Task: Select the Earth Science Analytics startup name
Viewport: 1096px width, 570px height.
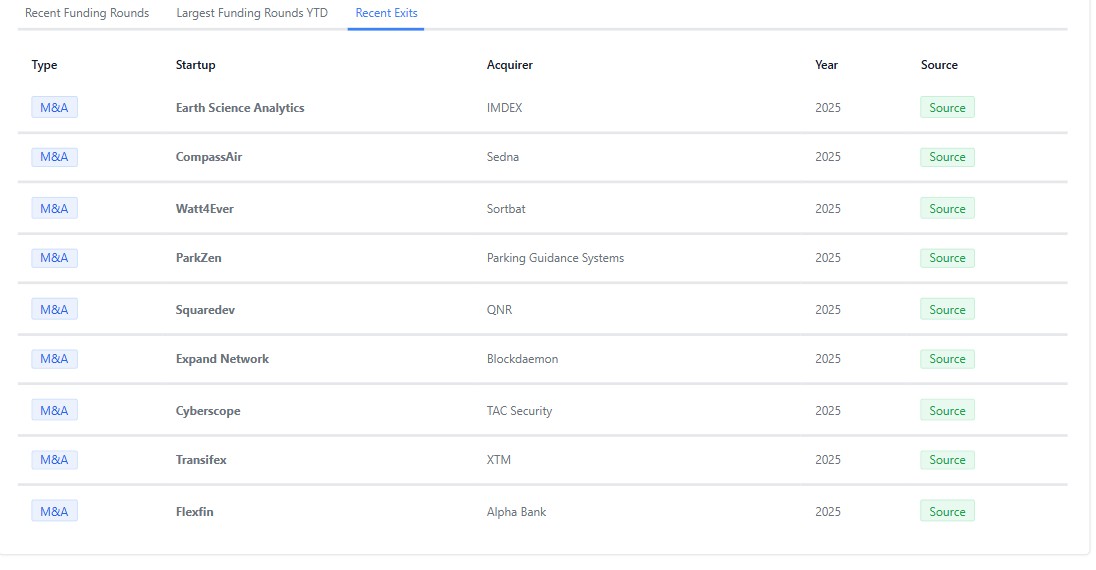Action: tap(240, 108)
